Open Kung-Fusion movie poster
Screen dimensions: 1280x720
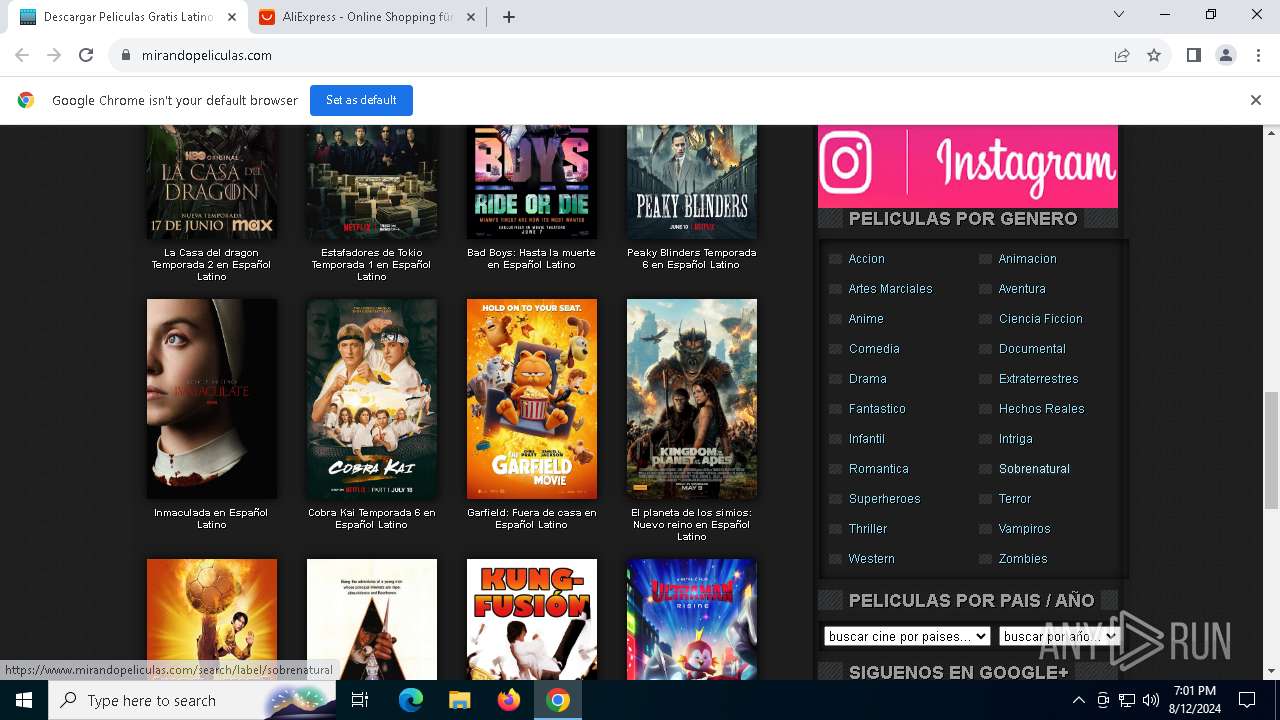pos(532,619)
